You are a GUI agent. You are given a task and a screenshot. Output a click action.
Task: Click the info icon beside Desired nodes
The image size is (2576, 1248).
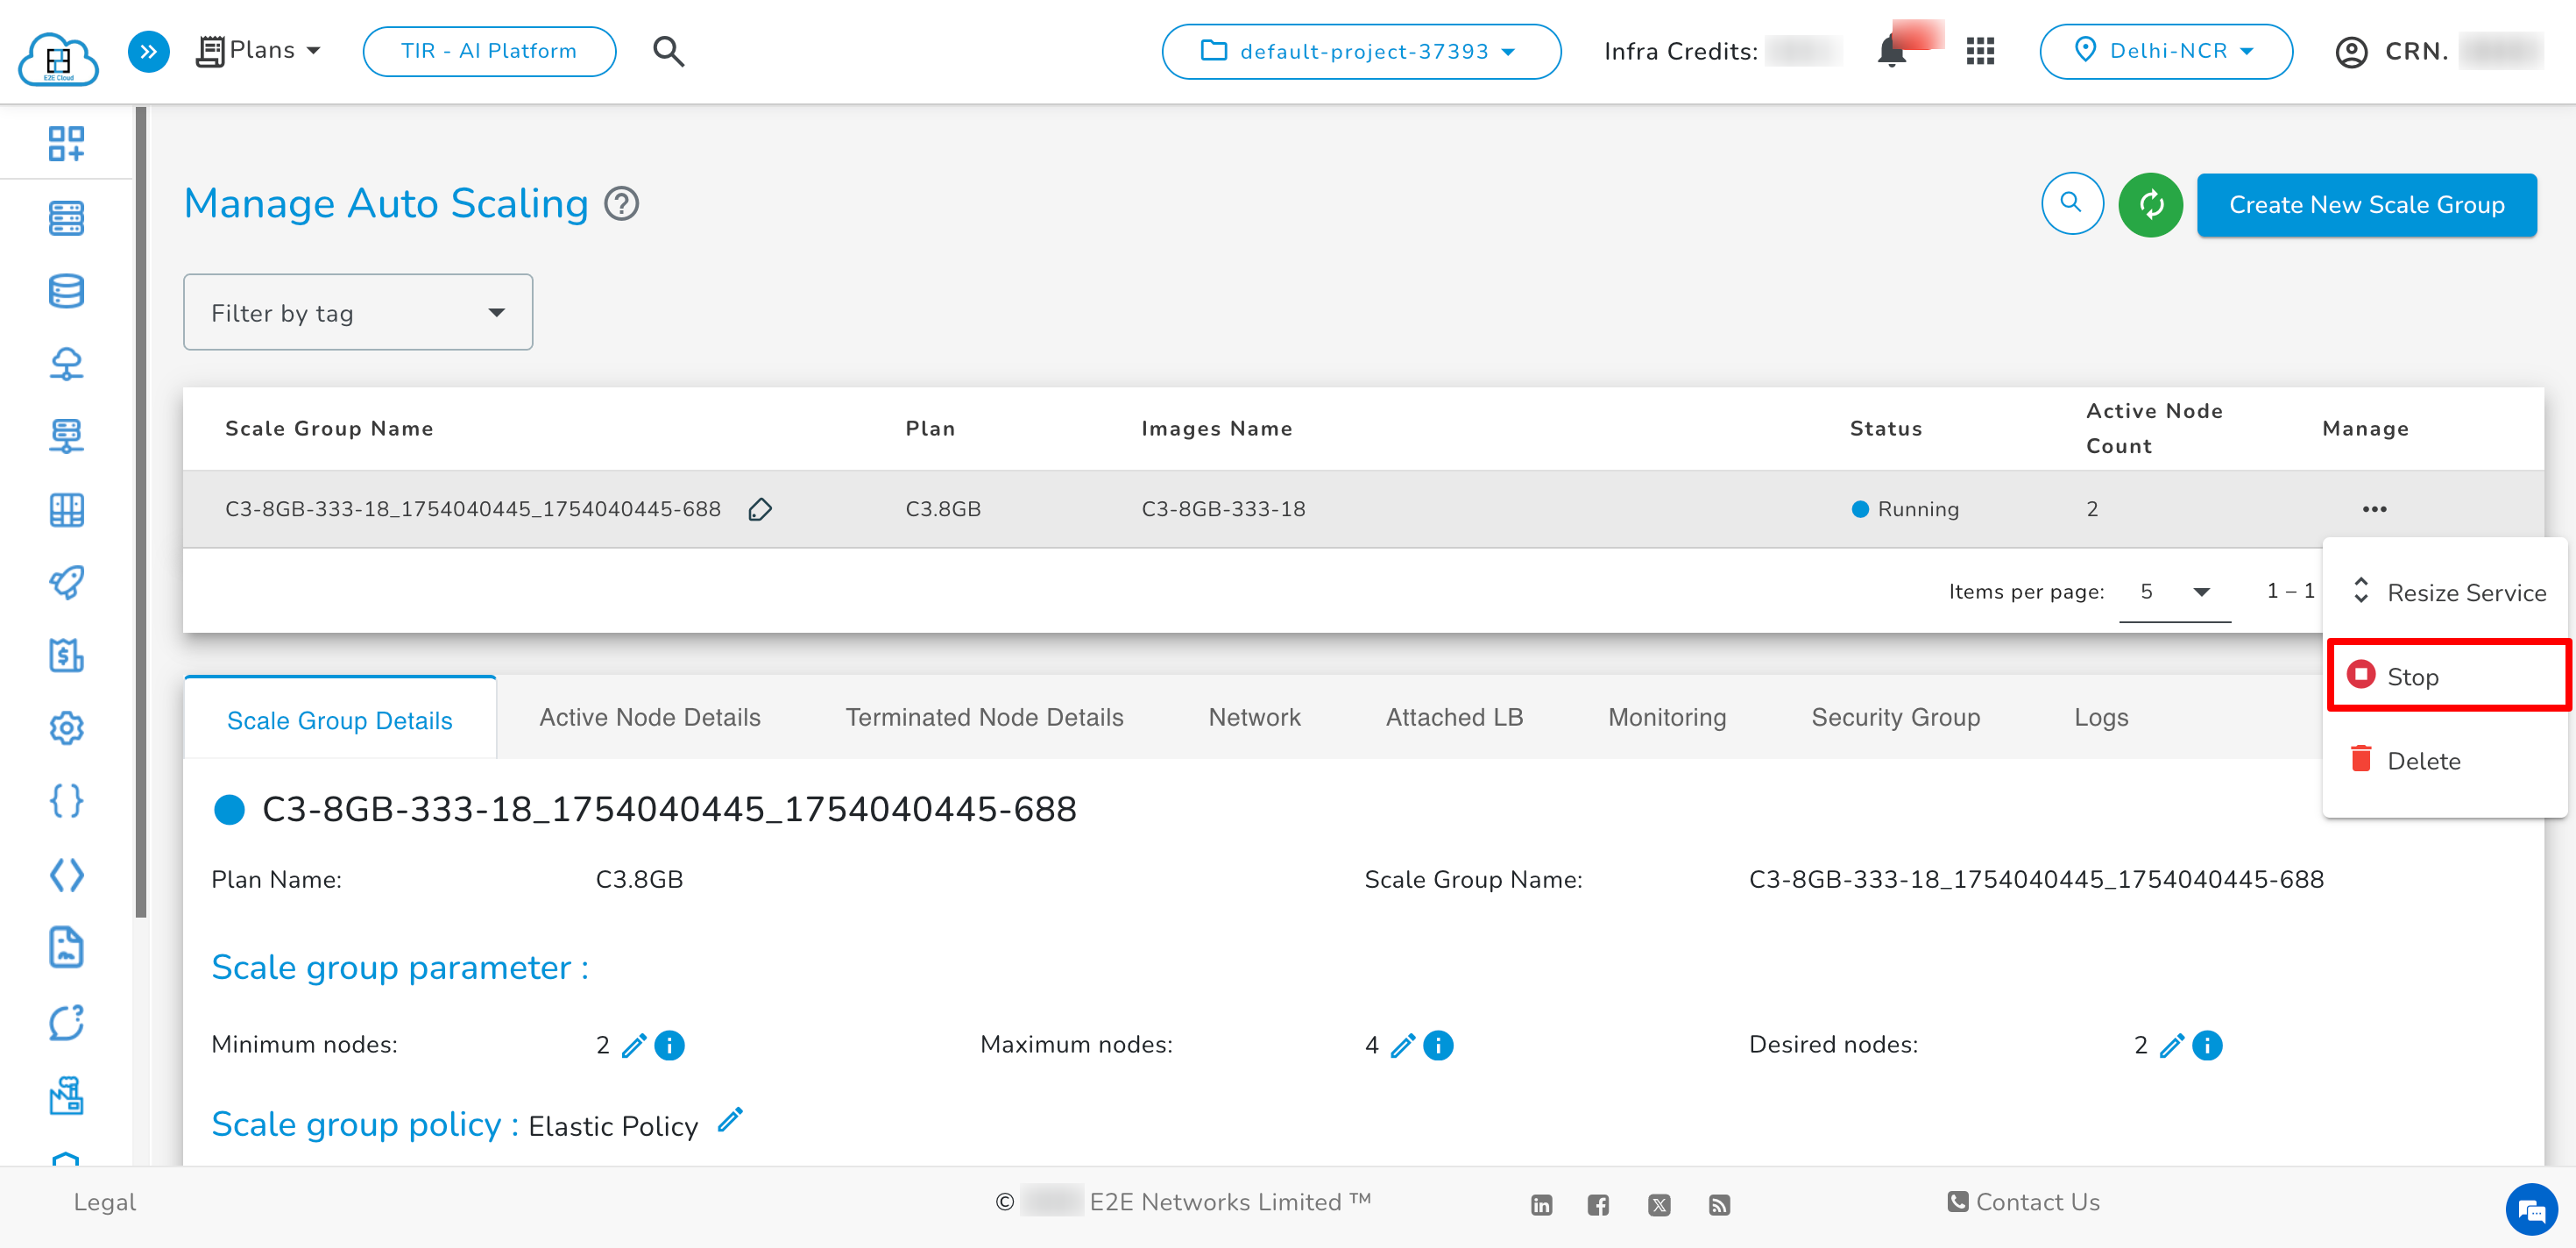[2206, 1045]
